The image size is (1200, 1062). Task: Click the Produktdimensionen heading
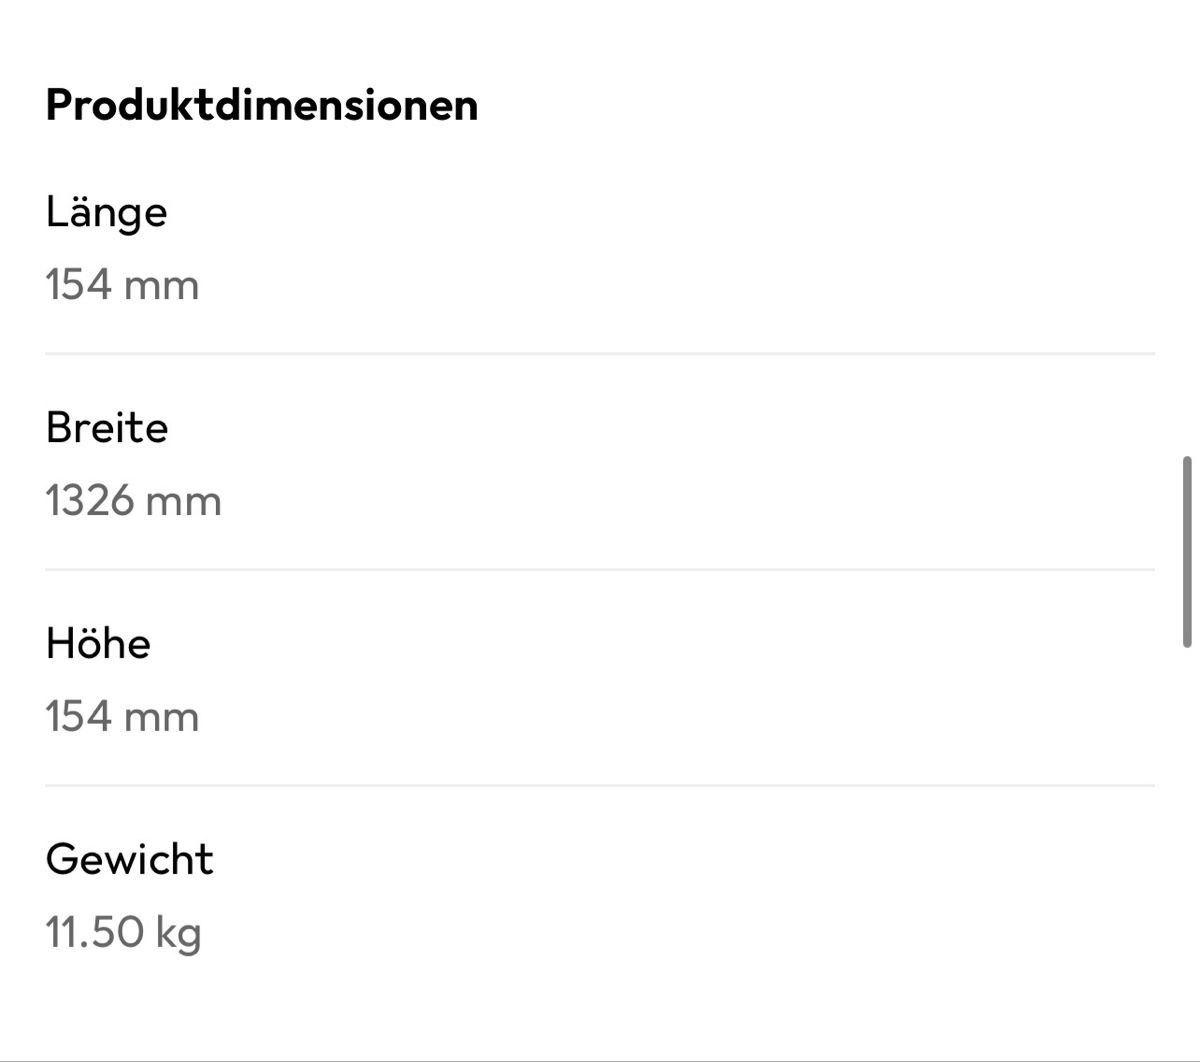coord(262,105)
